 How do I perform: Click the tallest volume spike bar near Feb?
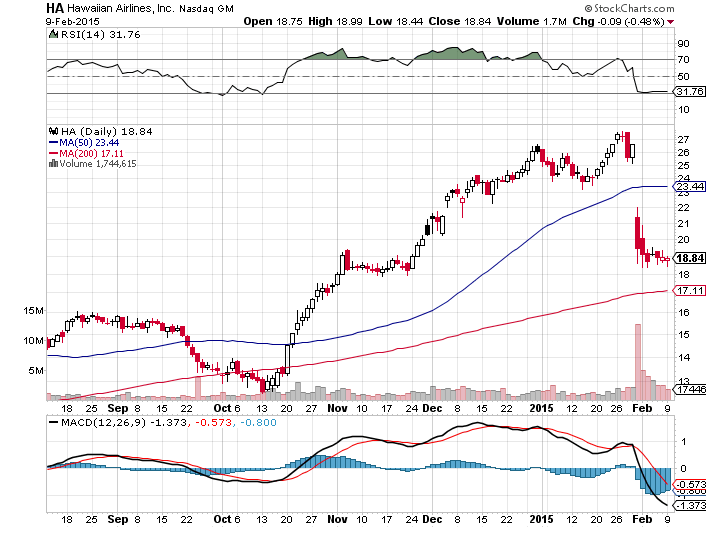(638, 362)
